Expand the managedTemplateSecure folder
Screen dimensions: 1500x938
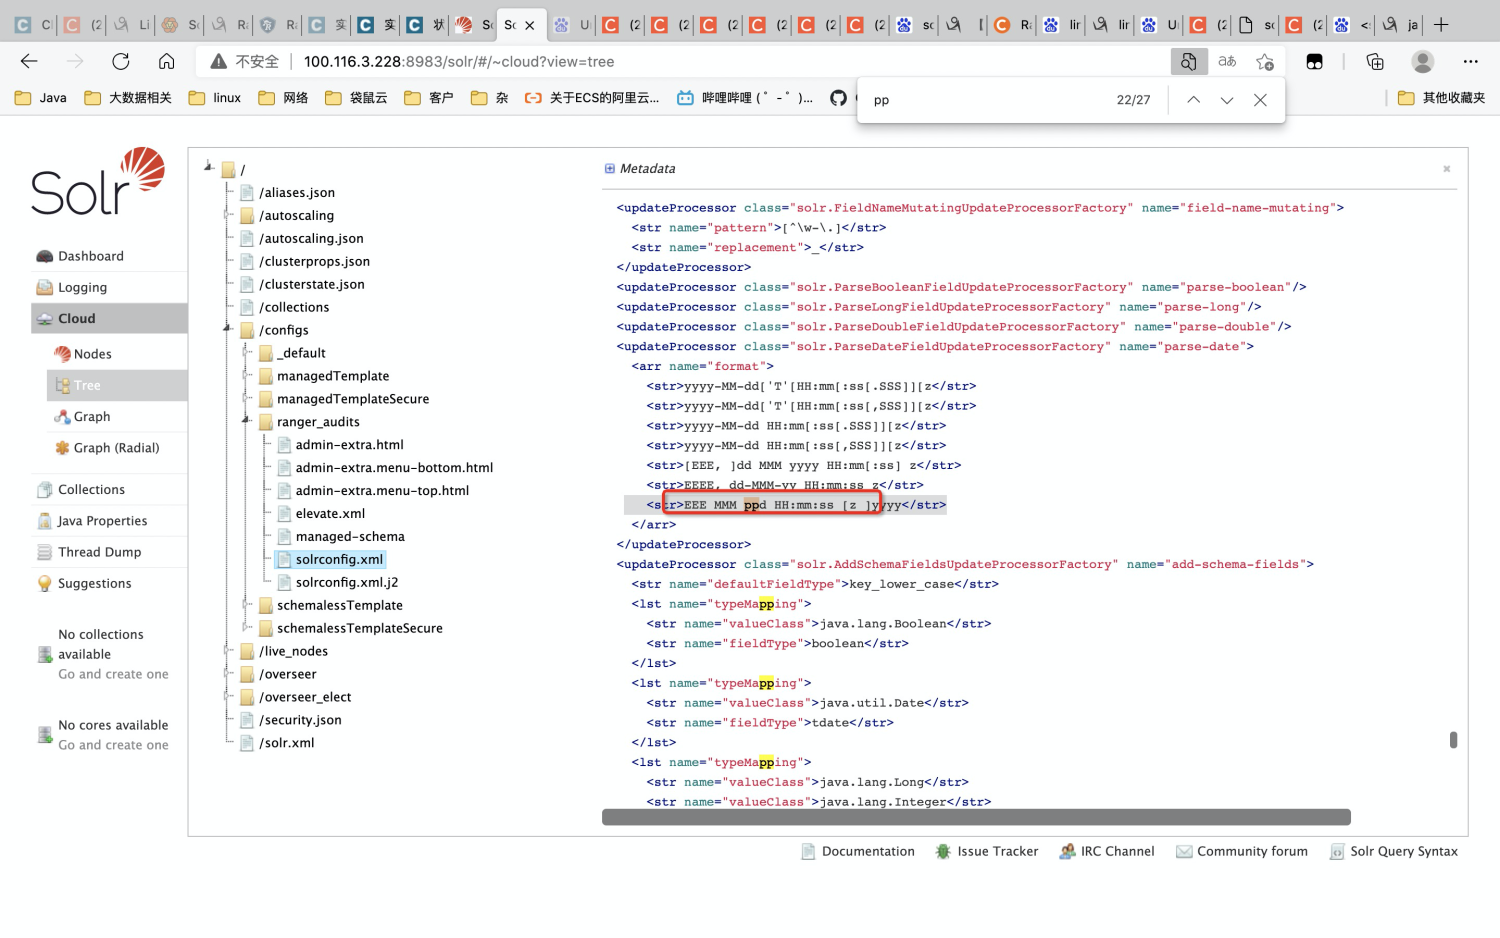coord(246,398)
